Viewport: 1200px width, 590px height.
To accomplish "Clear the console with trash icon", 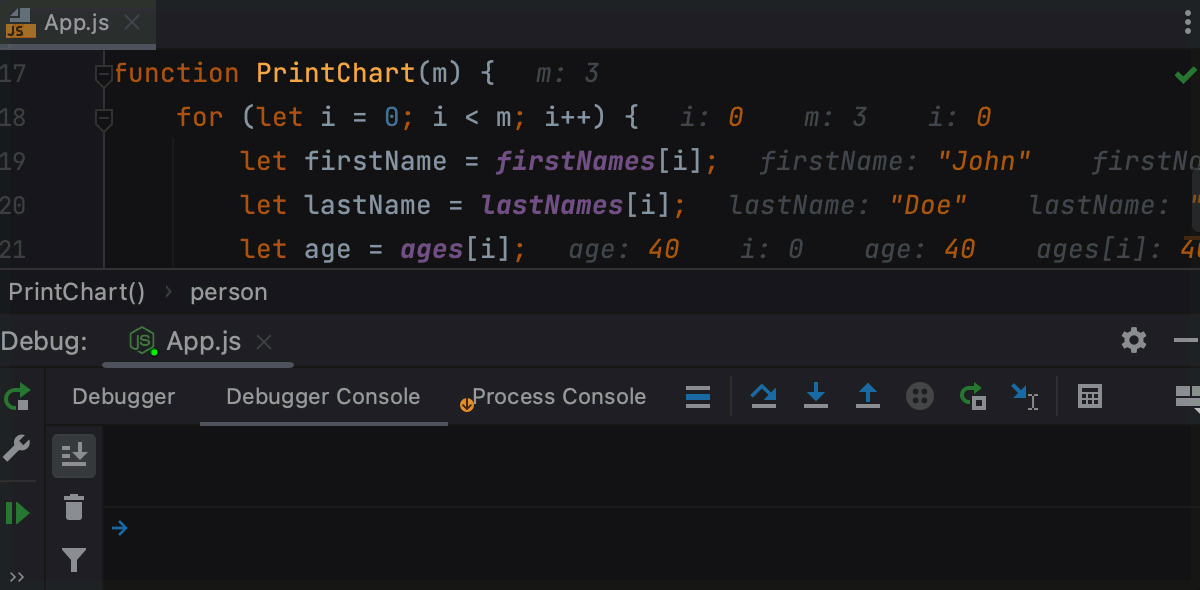I will (74, 508).
